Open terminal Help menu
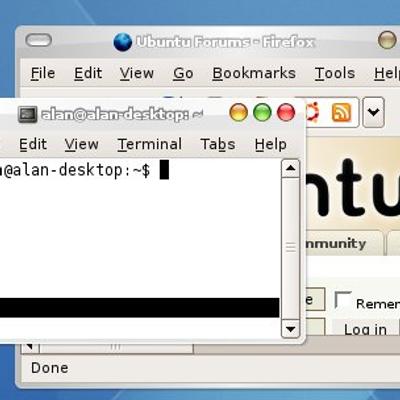The width and height of the screenshot is (400, 400). pos(270,145)
